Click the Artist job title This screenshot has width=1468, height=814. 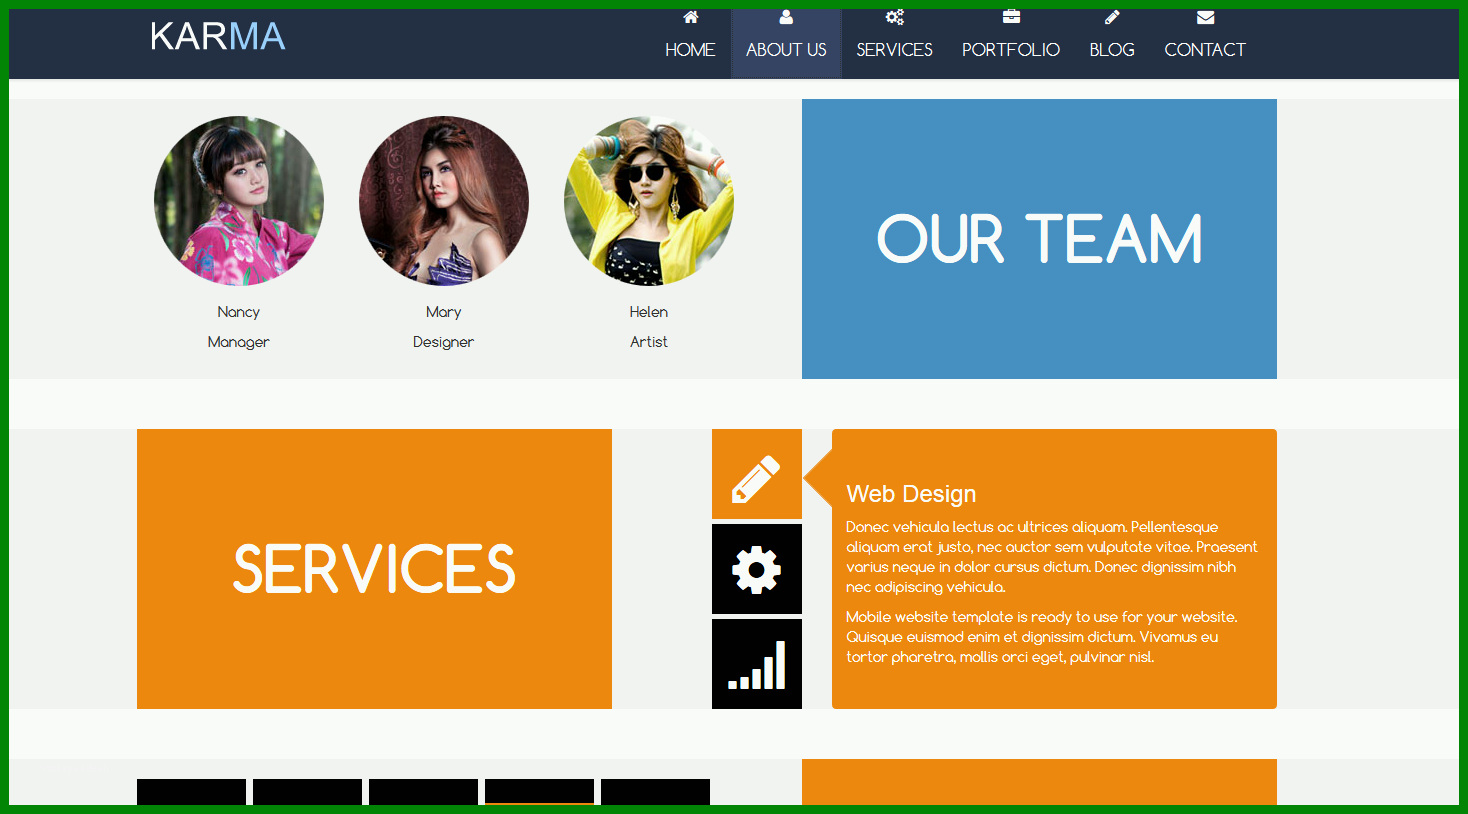click(x=649, y=342)
